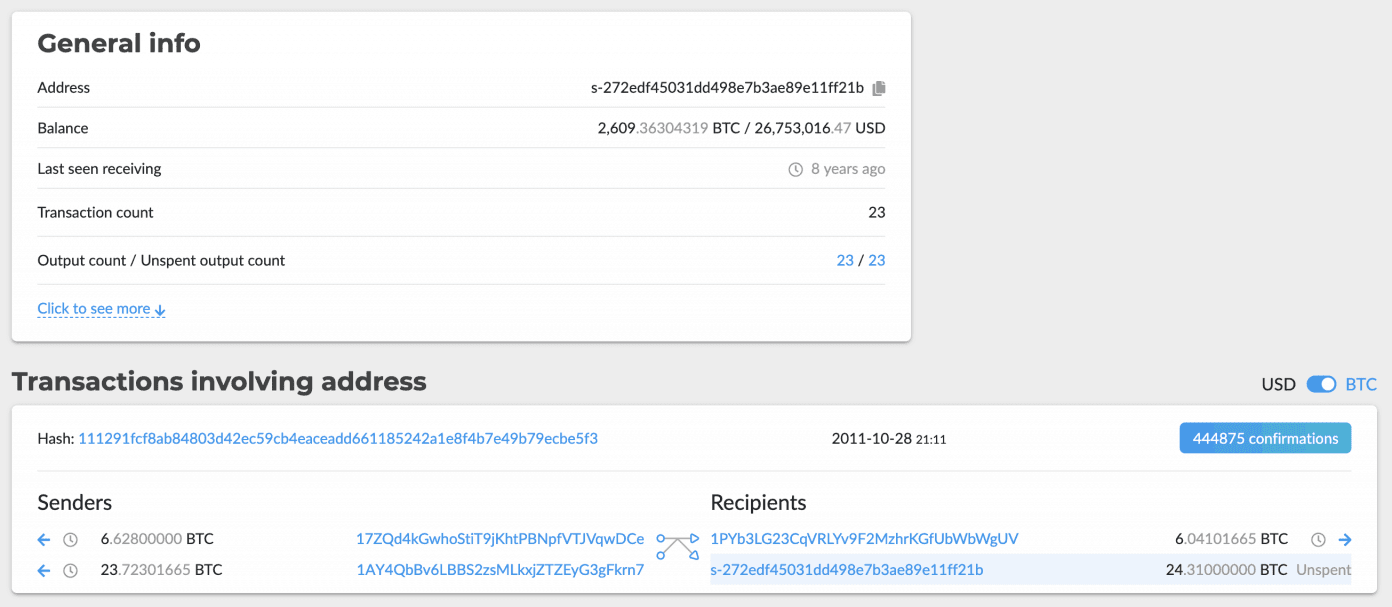The height and width of the screenshot is (607, 1392).
Task: Open recipient address 1PYb3LG23CqVRLYv9F2MzhrKGfUbWbWgUV
Action: pyautogui.click(x=864, y=539)
